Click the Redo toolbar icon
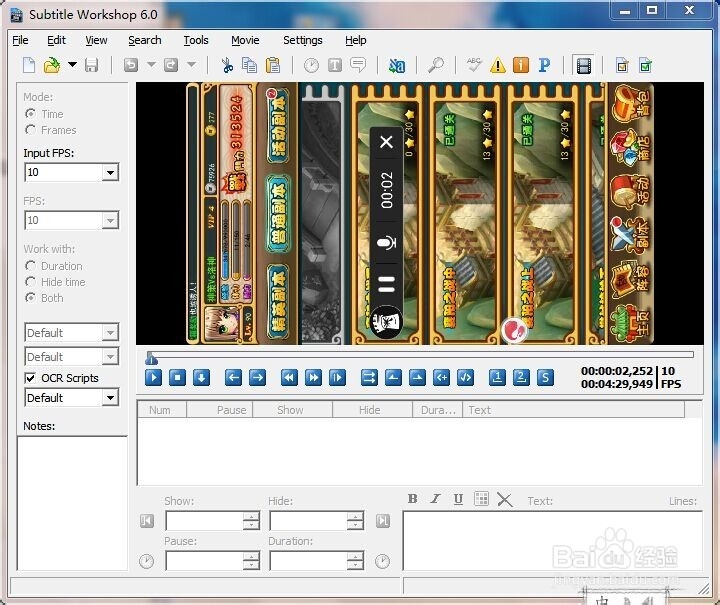 [x=171, y=65]
